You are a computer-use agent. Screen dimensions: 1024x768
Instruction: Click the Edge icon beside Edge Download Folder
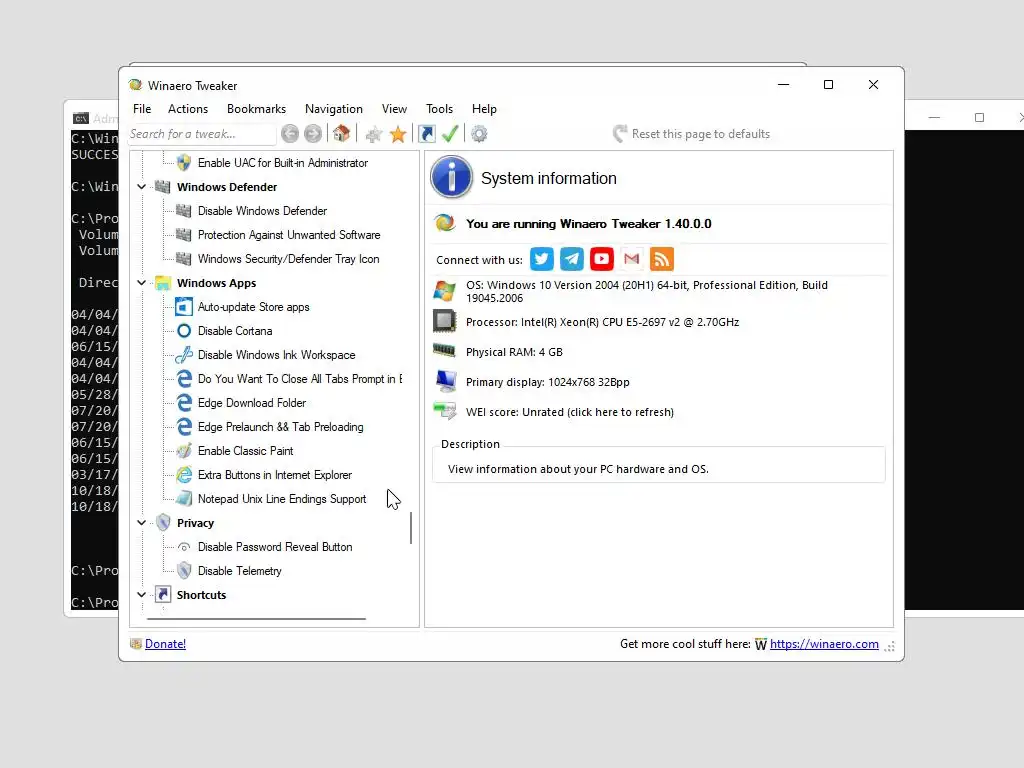click(x=184, y=403)
